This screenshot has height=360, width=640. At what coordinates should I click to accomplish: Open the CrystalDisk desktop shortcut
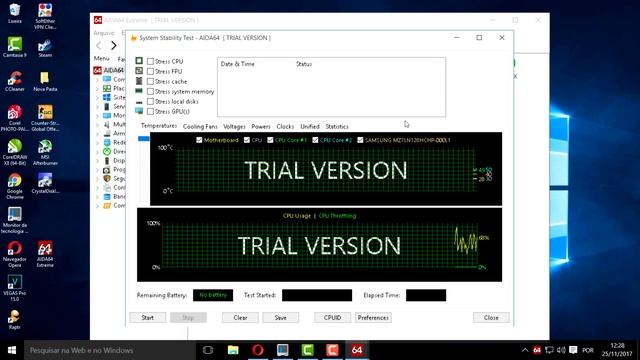click(x=45, y=183)
